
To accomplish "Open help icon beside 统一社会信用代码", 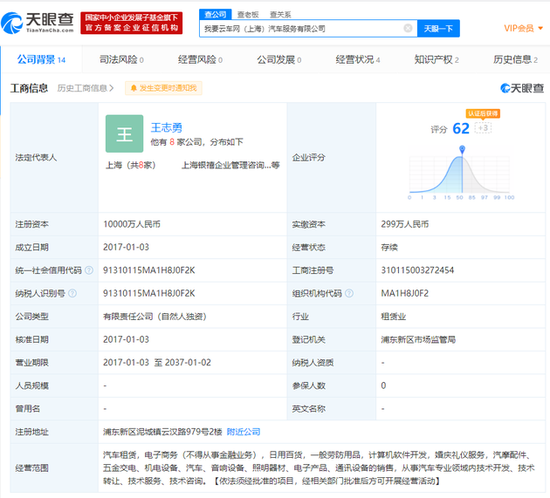I will coord(89,270).
